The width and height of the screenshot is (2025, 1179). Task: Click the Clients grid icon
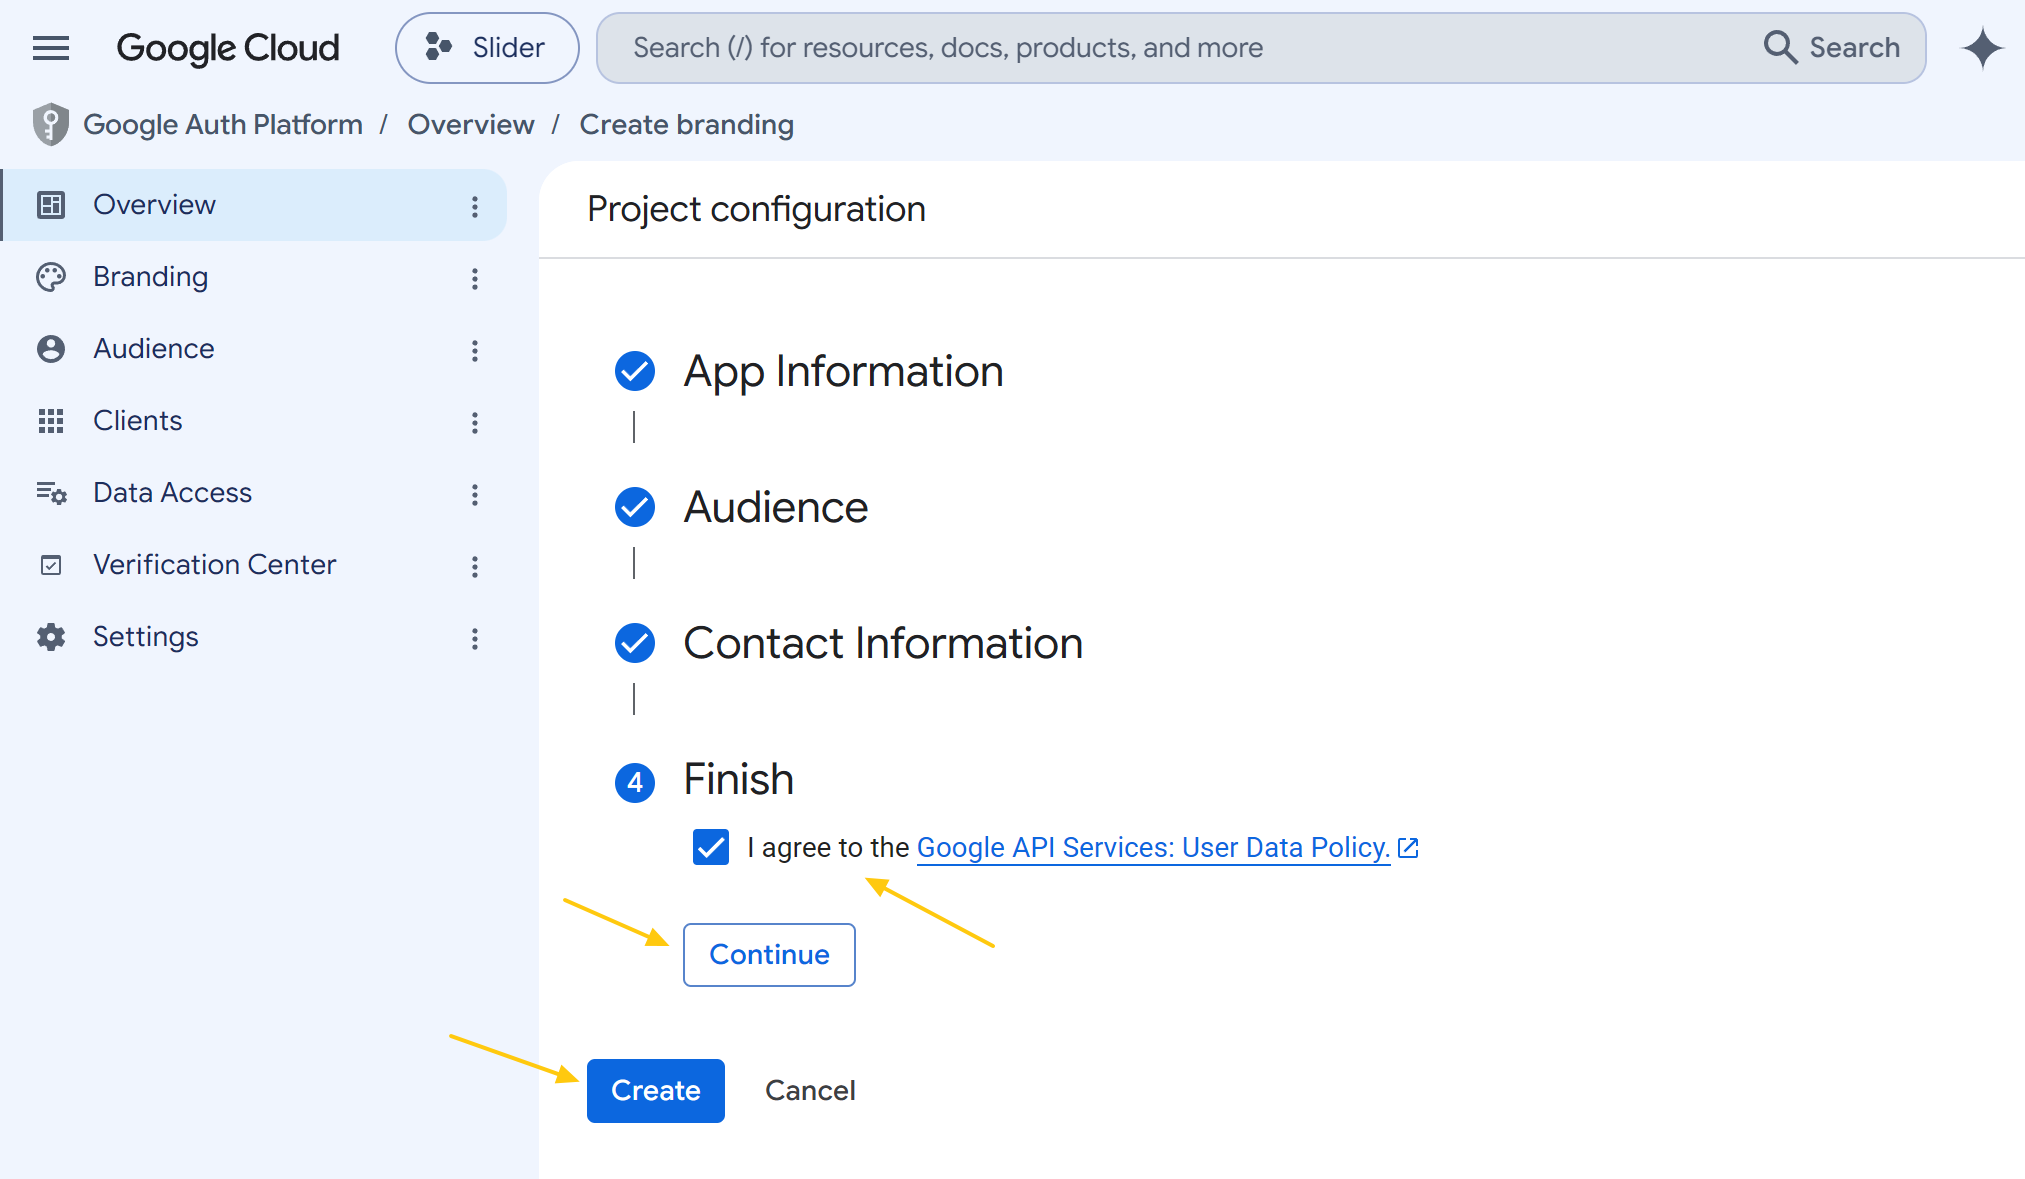(51, 421)
